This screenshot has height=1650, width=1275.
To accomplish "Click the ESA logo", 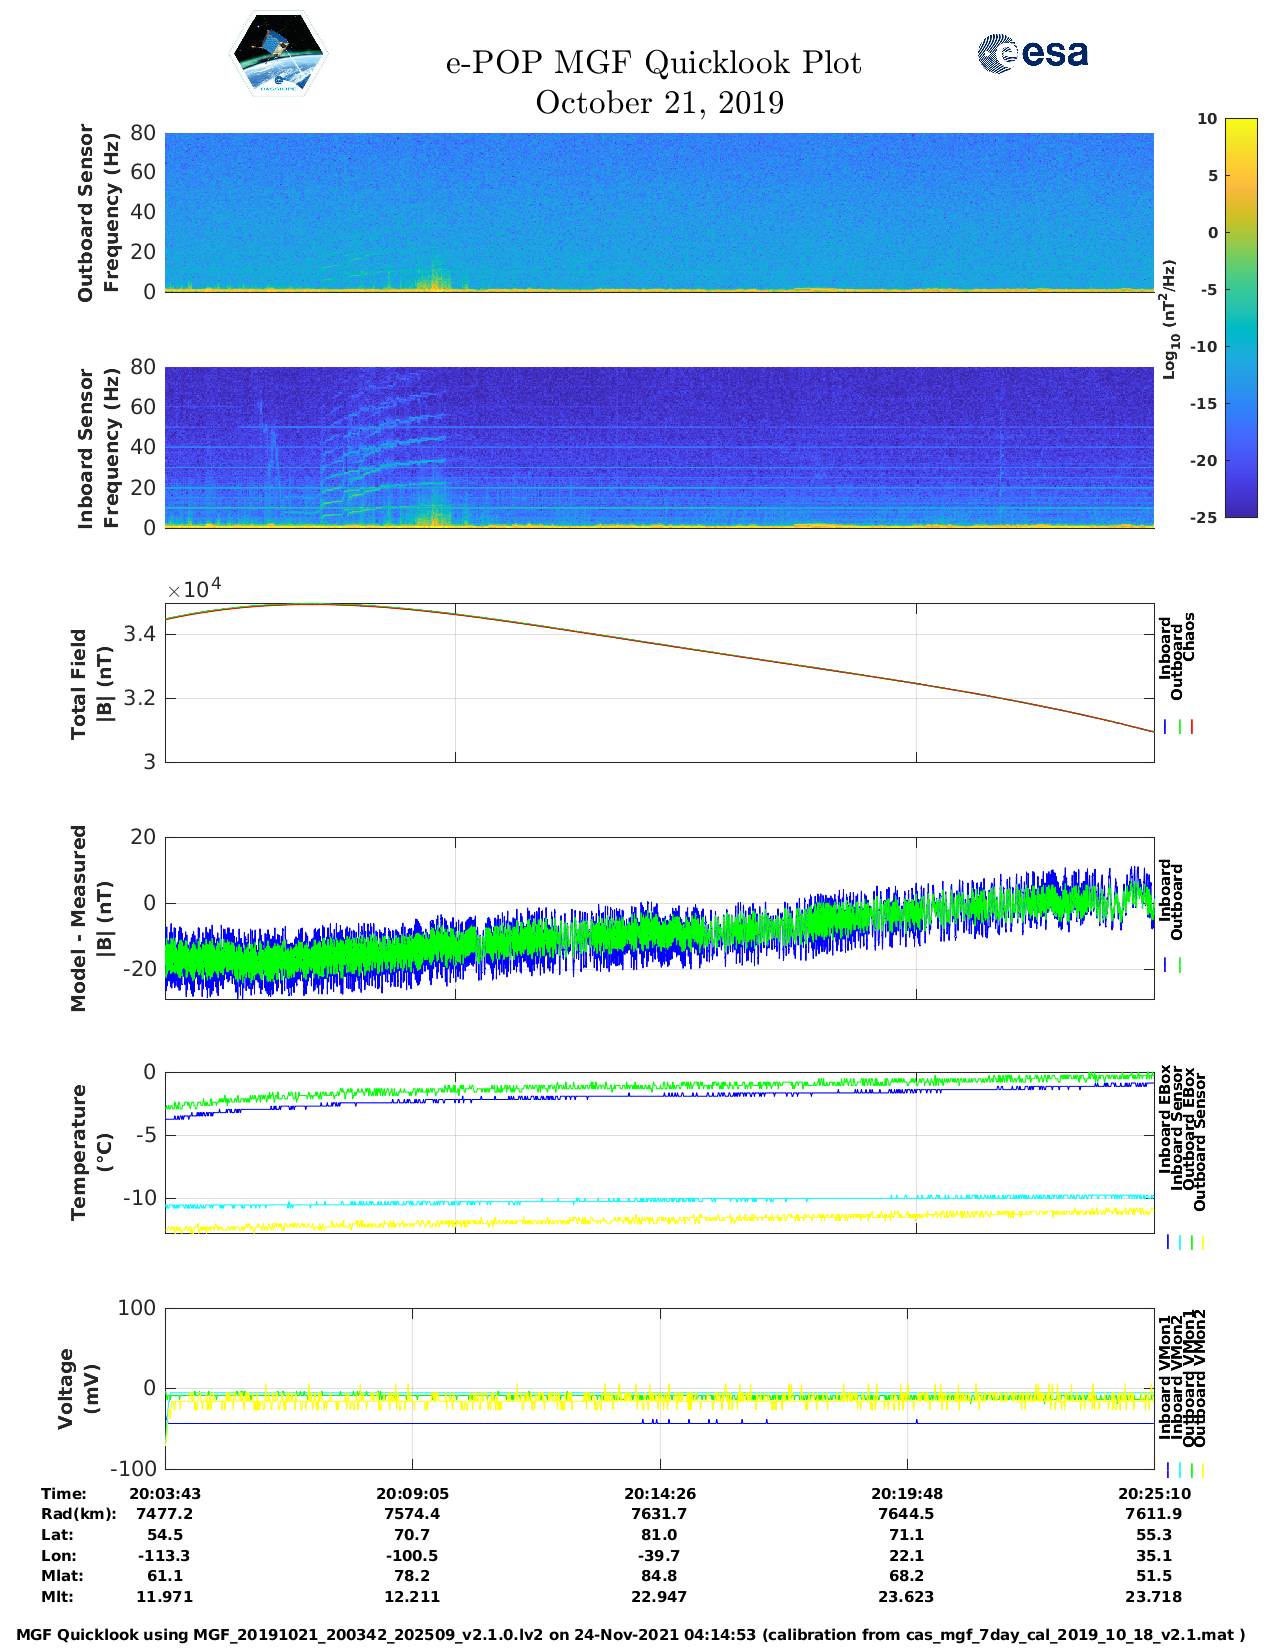I will 1032,53.
